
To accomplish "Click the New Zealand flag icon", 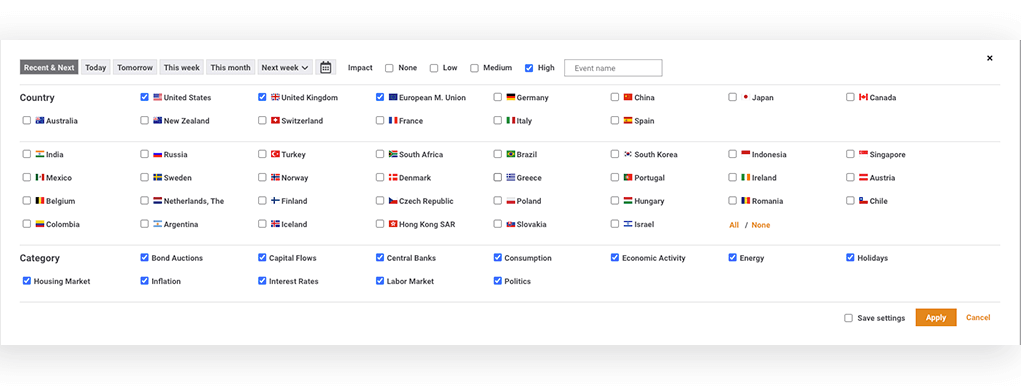I will (x=158, y=120).
